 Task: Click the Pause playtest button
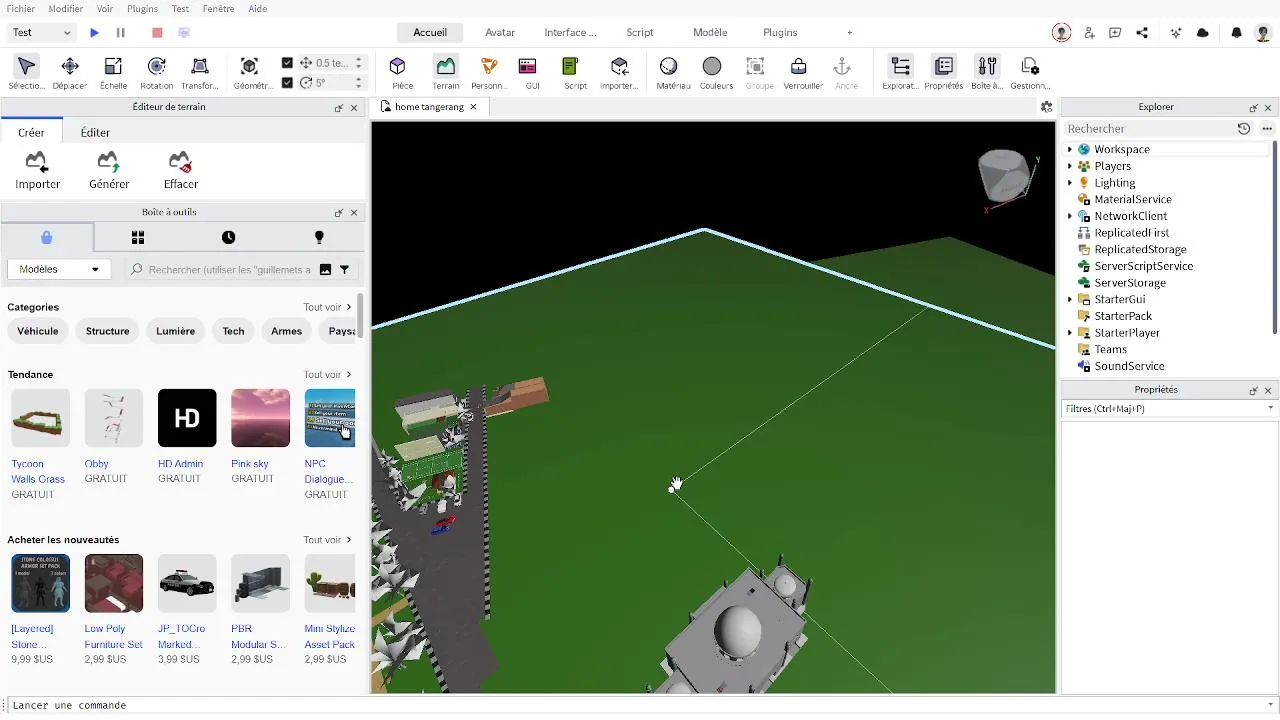coord(121,33)
